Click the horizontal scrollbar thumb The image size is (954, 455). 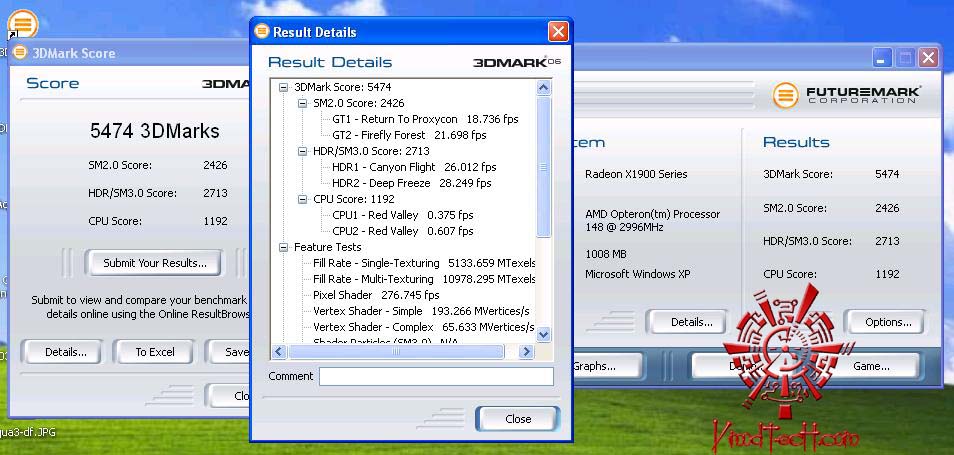coord(396,352)
